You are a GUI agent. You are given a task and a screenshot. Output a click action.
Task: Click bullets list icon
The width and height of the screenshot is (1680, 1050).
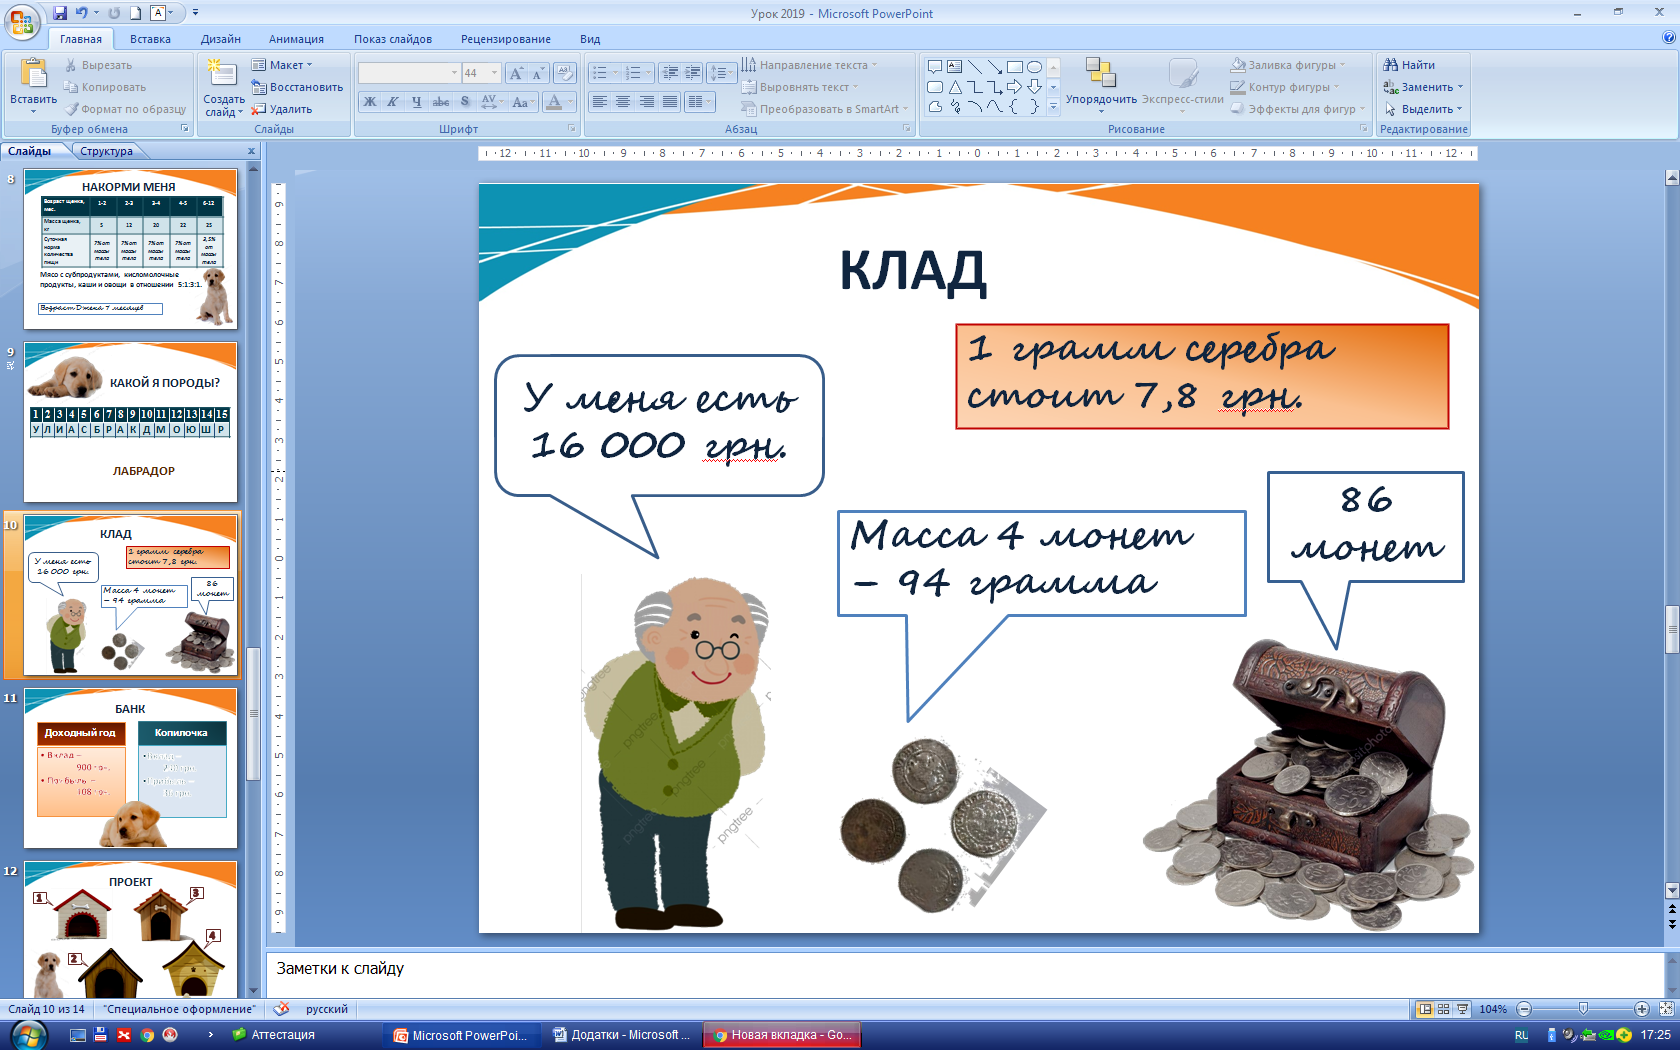point(602,73)
